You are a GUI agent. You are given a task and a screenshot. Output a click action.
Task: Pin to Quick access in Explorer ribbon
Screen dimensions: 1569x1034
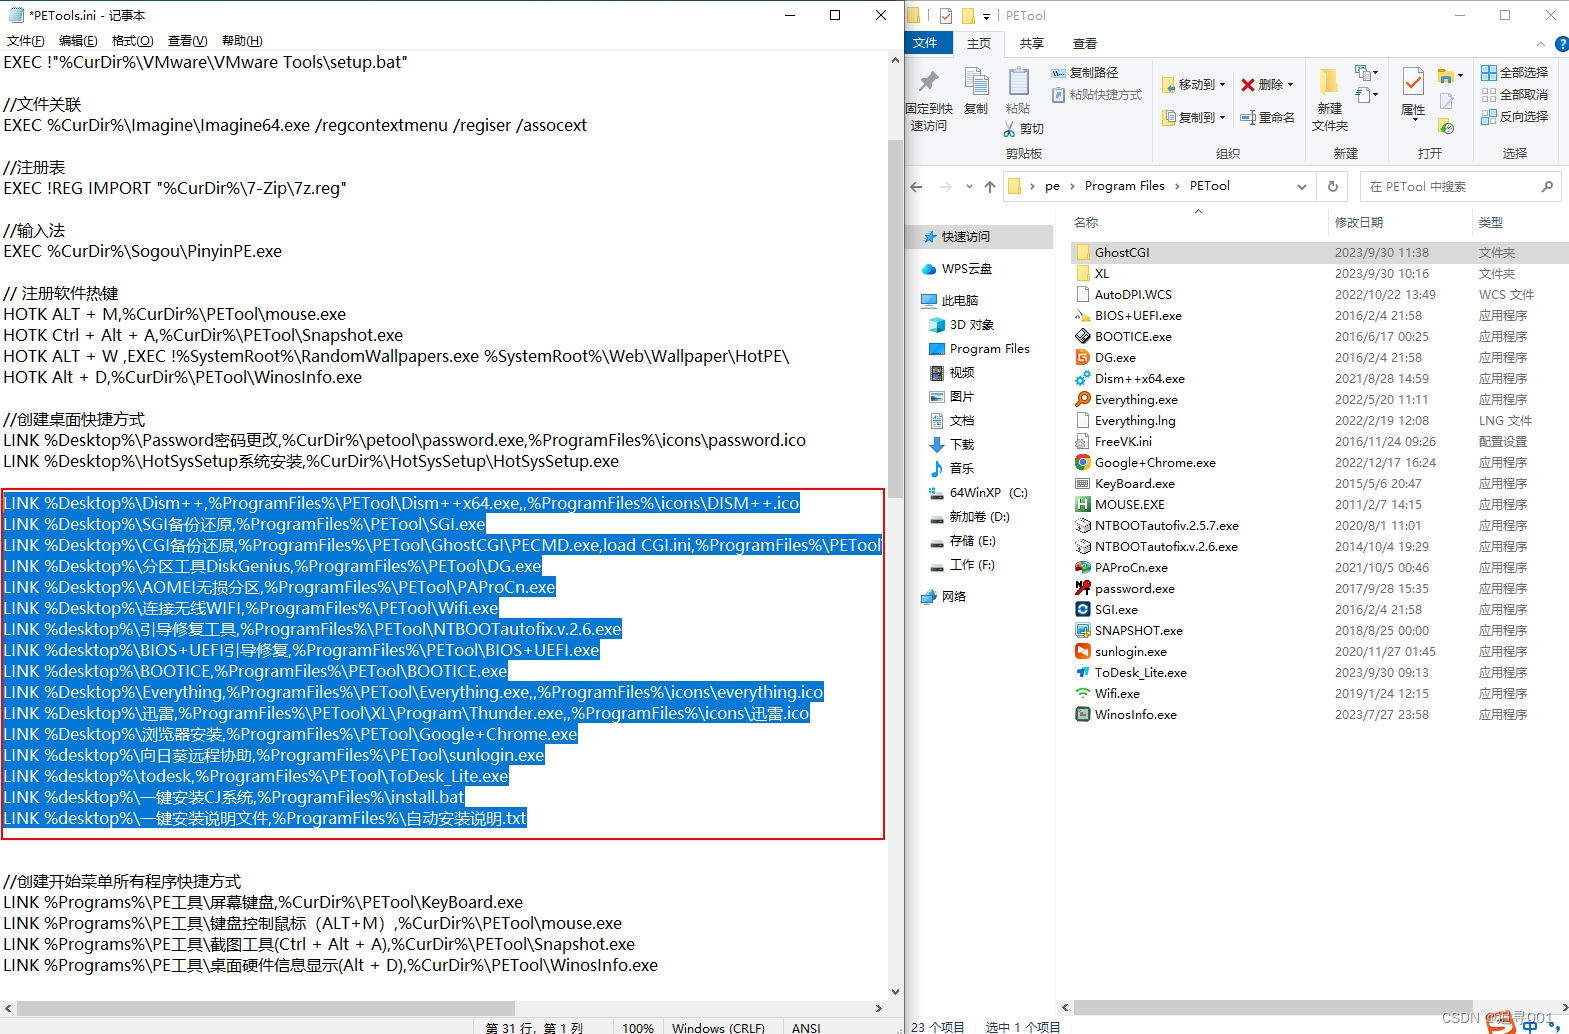click(x=929, y=100)
